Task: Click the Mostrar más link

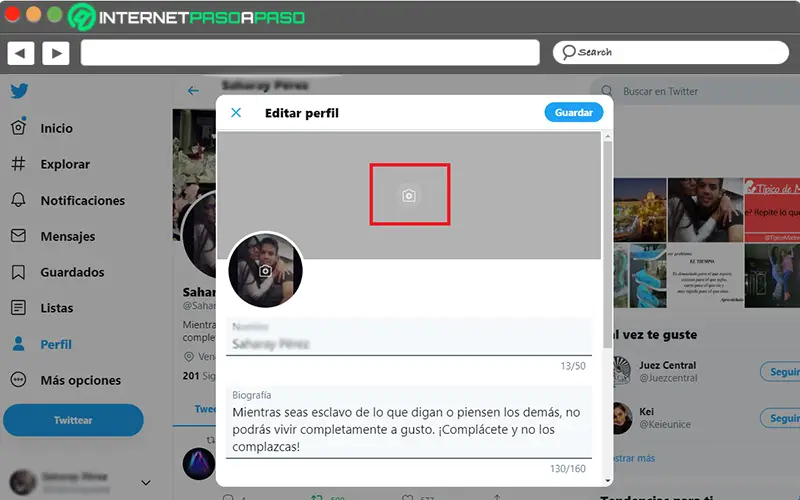Action: pos(634,458)
